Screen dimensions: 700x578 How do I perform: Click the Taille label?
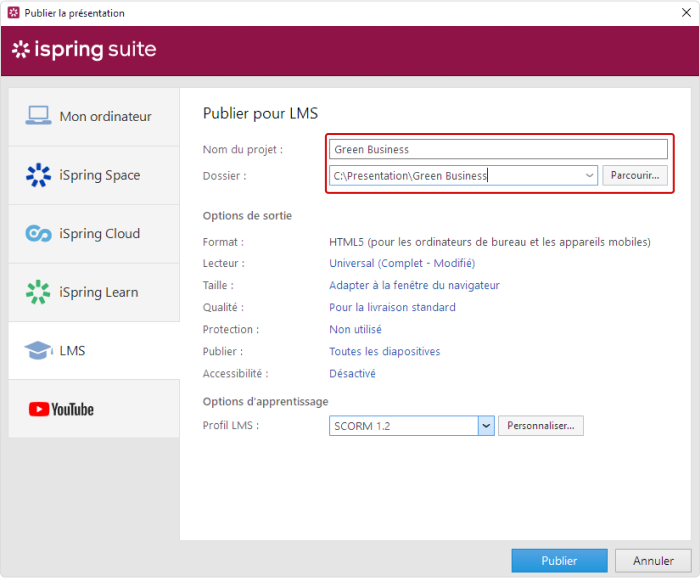point(218,285)
